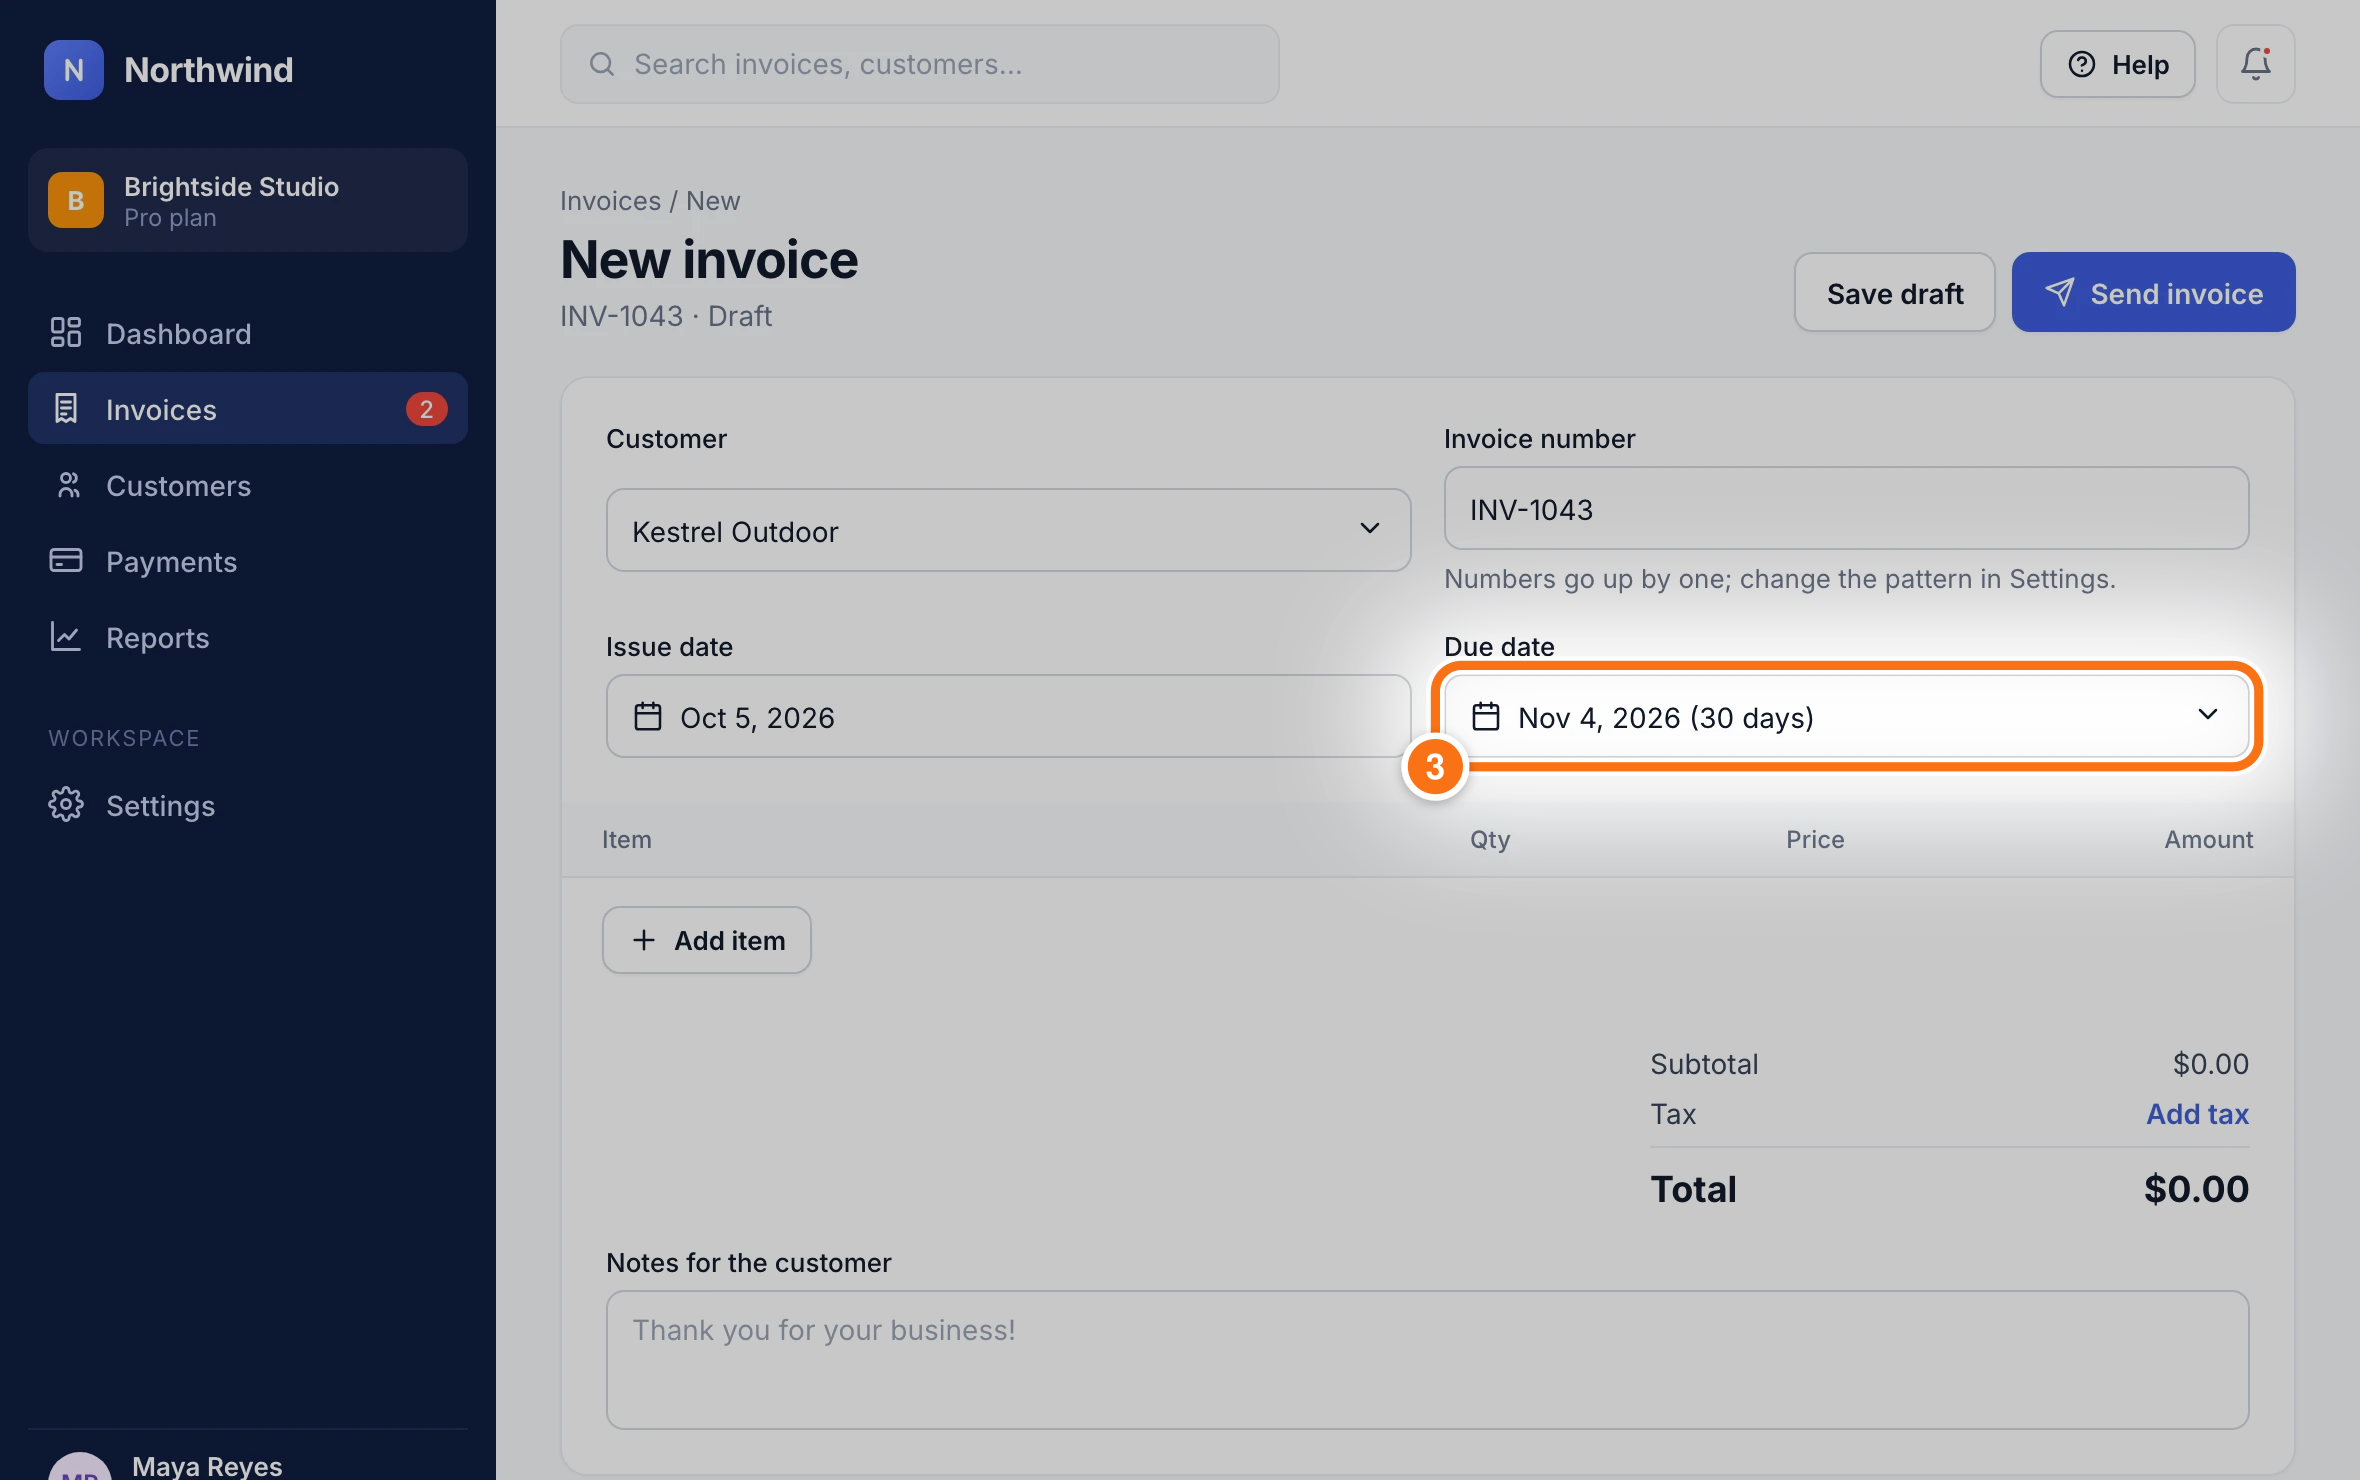Screen dimensions: 2360x1480
Task: Click the Payments card icon
Action: [66, 561]
